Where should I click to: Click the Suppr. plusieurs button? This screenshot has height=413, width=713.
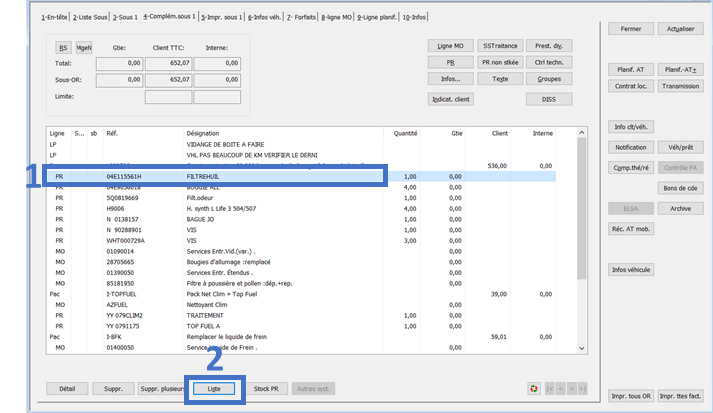pos(162,389)
